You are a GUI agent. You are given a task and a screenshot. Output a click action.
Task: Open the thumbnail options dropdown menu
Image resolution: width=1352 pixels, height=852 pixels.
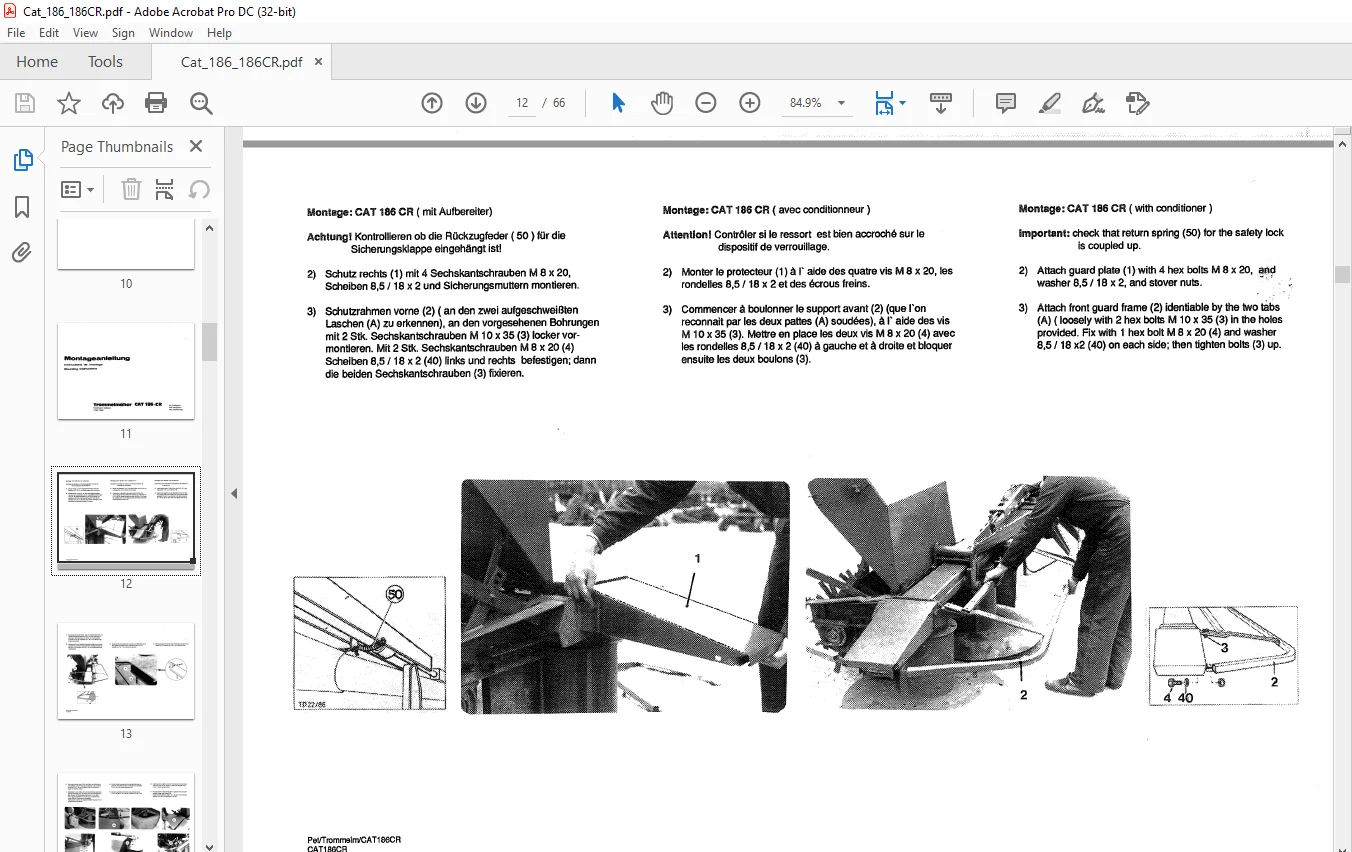[78, 189]
